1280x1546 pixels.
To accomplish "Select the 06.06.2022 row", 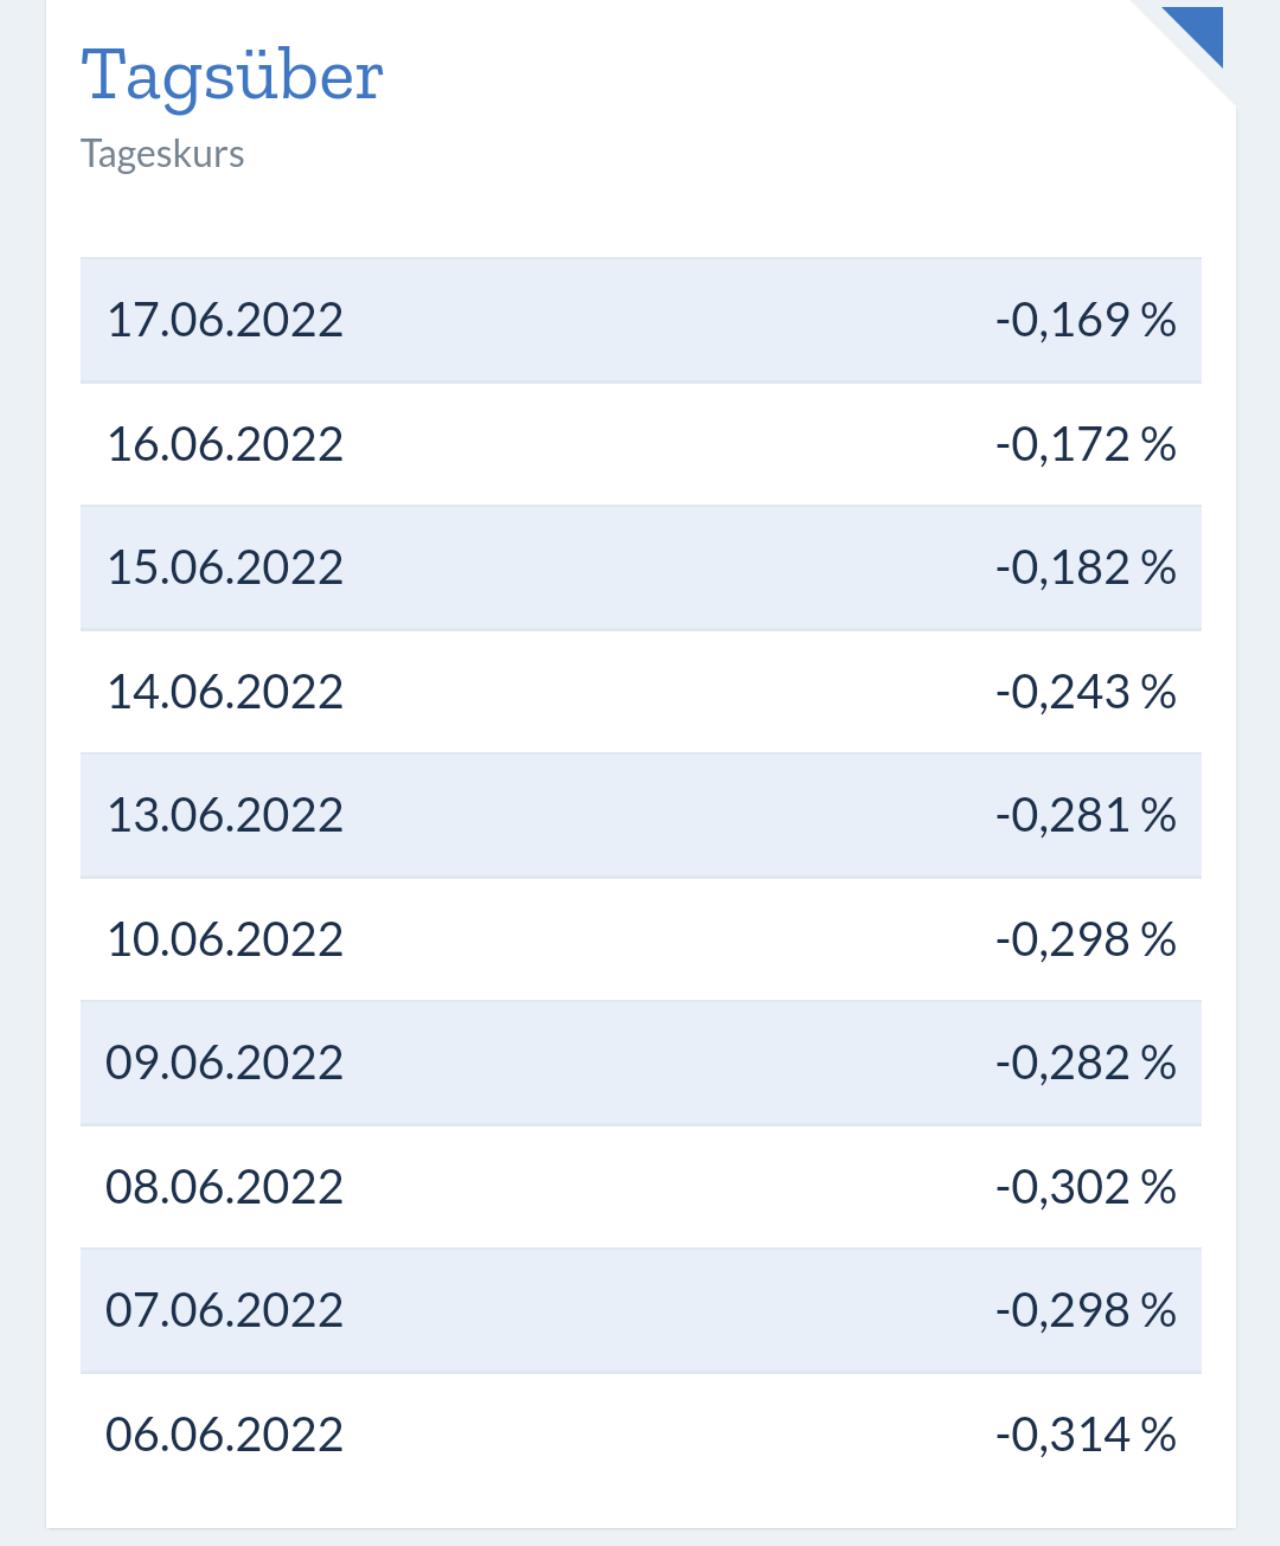I will coord(640,1435).
